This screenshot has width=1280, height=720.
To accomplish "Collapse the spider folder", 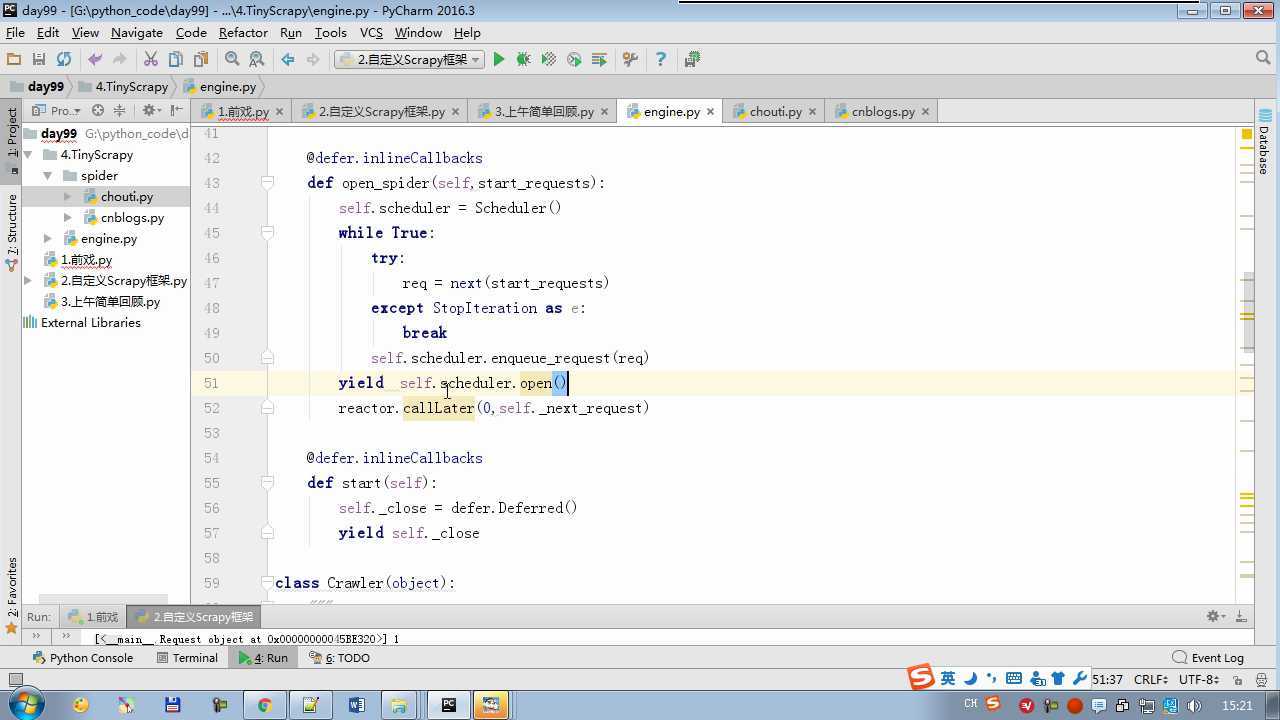I will [47, 176].
